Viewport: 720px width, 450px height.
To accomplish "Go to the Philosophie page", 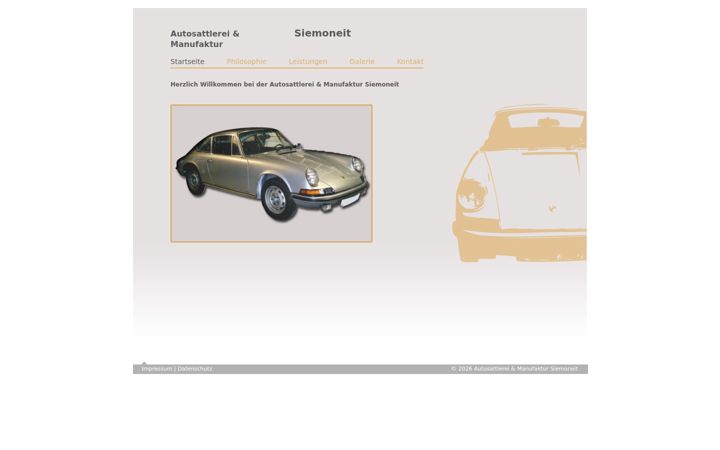I will [247, 62].
